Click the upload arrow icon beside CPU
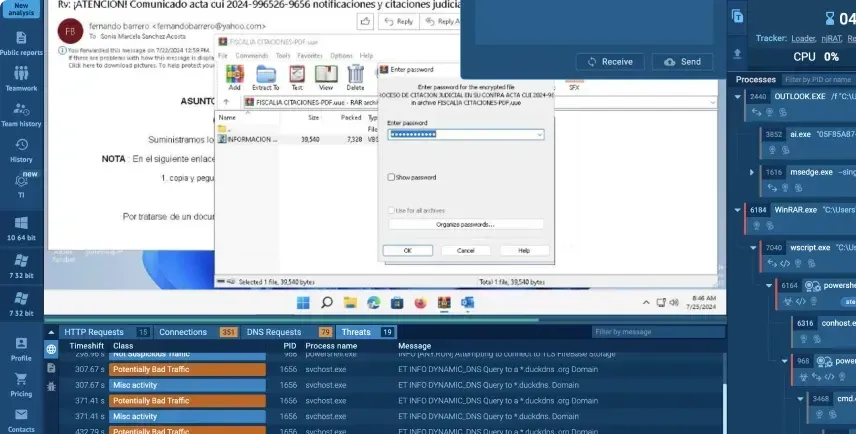 coord(737,53)
